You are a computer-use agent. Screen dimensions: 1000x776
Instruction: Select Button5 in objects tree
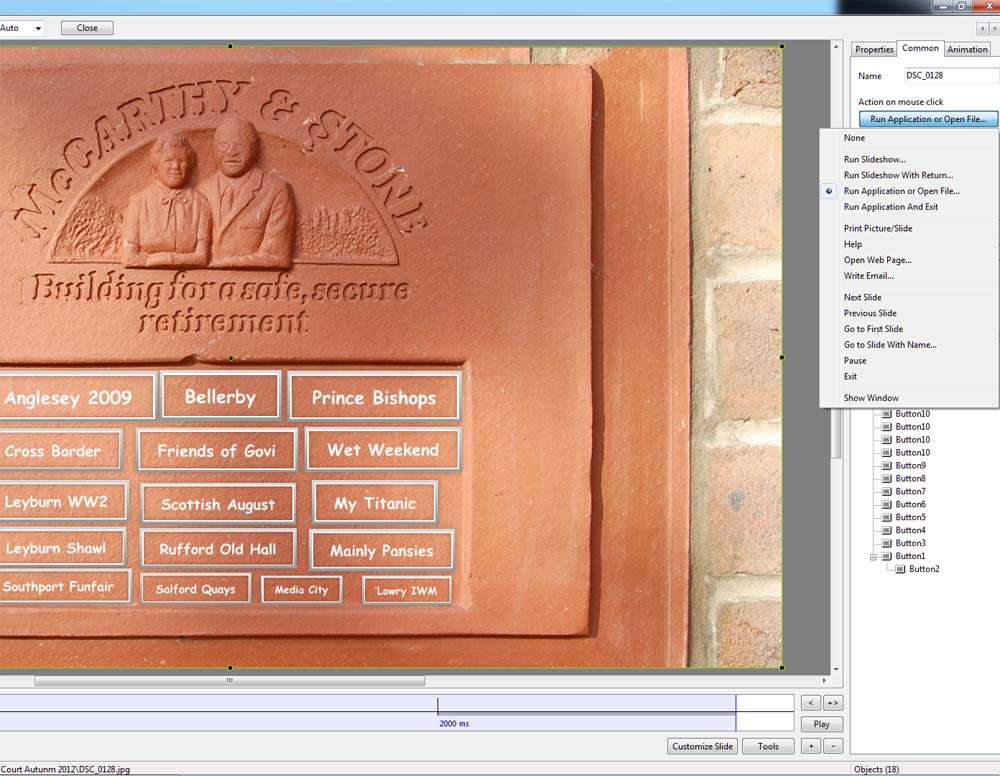910,517
